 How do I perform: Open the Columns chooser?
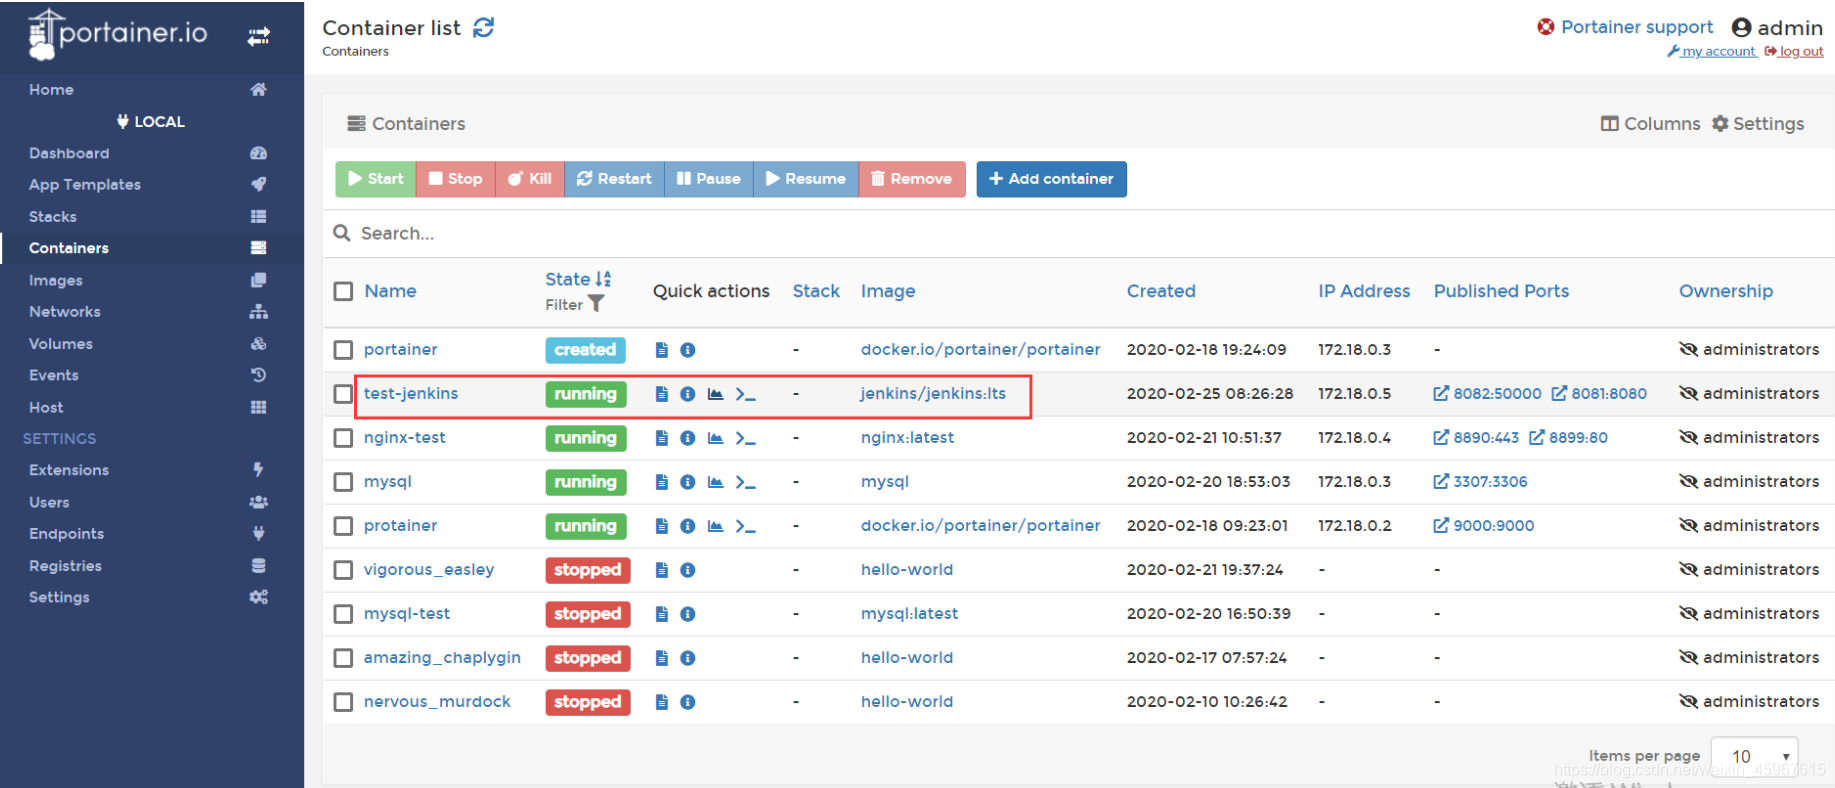click(x=1650, y=124)
